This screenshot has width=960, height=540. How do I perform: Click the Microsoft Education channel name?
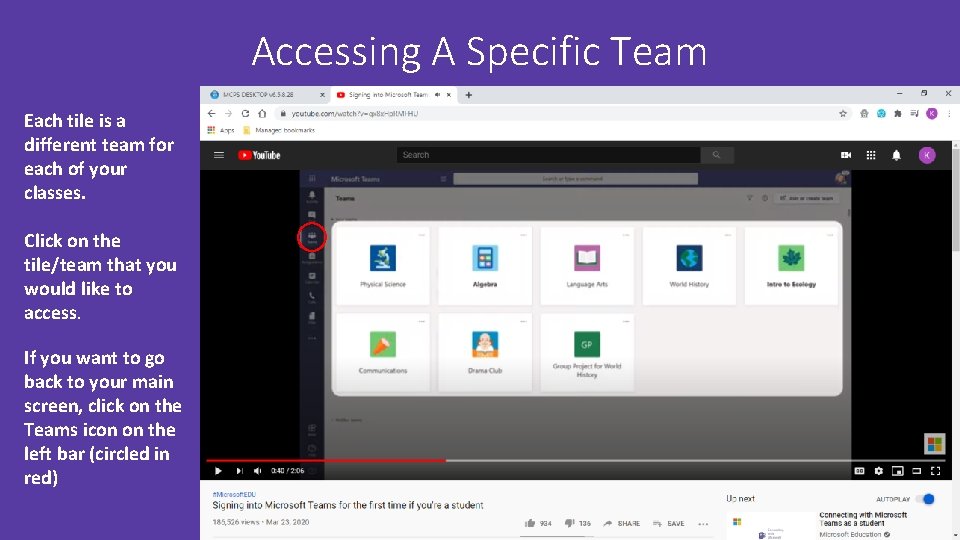(850, 534)
